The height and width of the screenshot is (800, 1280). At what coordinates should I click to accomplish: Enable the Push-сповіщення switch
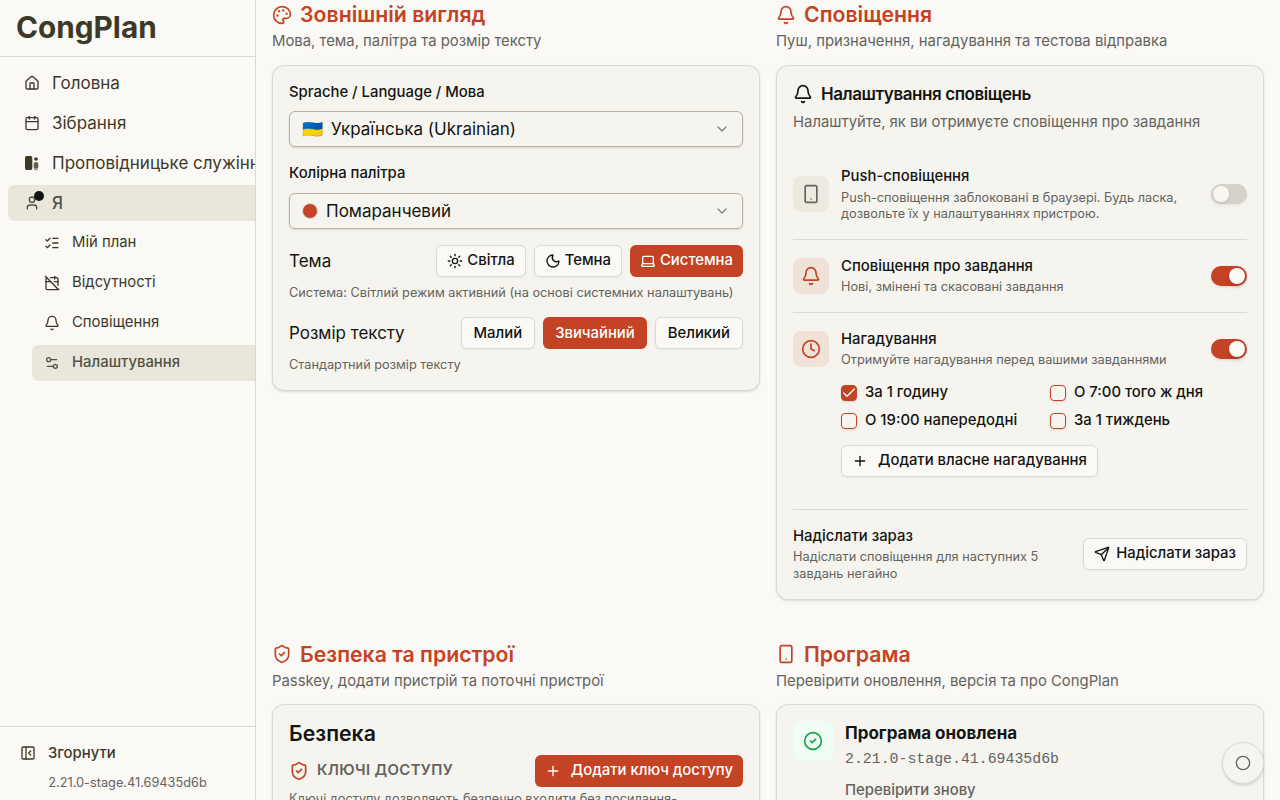tap(1229, 194)
